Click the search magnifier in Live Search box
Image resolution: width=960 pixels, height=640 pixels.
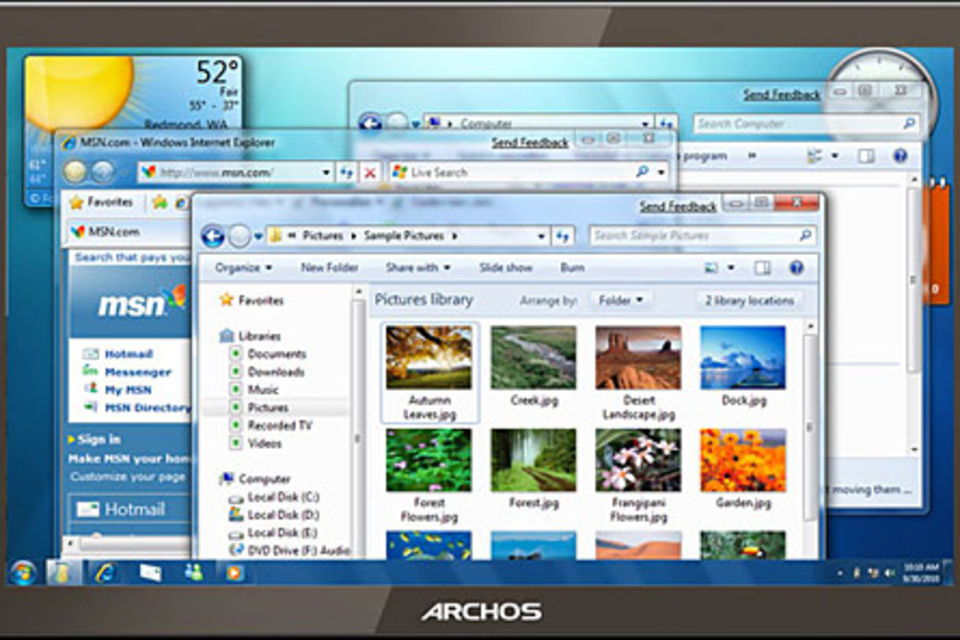641,172
